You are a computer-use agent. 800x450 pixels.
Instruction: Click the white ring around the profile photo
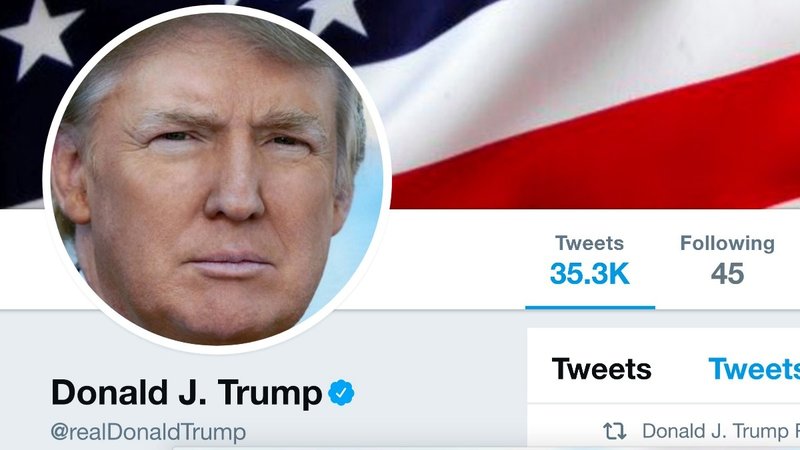point(217,349)
